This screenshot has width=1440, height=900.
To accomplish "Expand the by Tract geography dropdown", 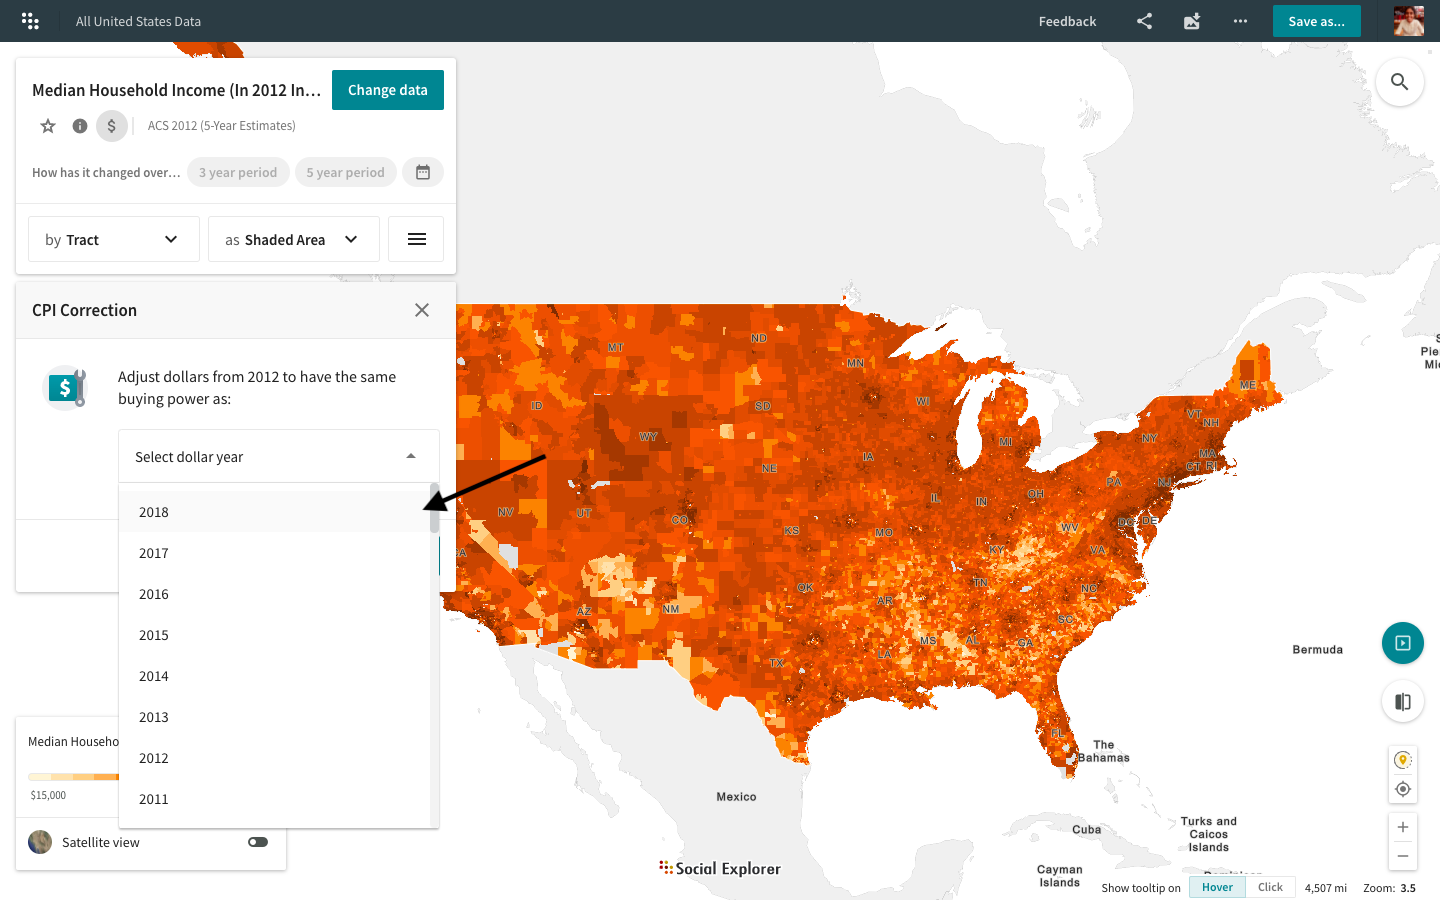I will [x=113, y=240].
